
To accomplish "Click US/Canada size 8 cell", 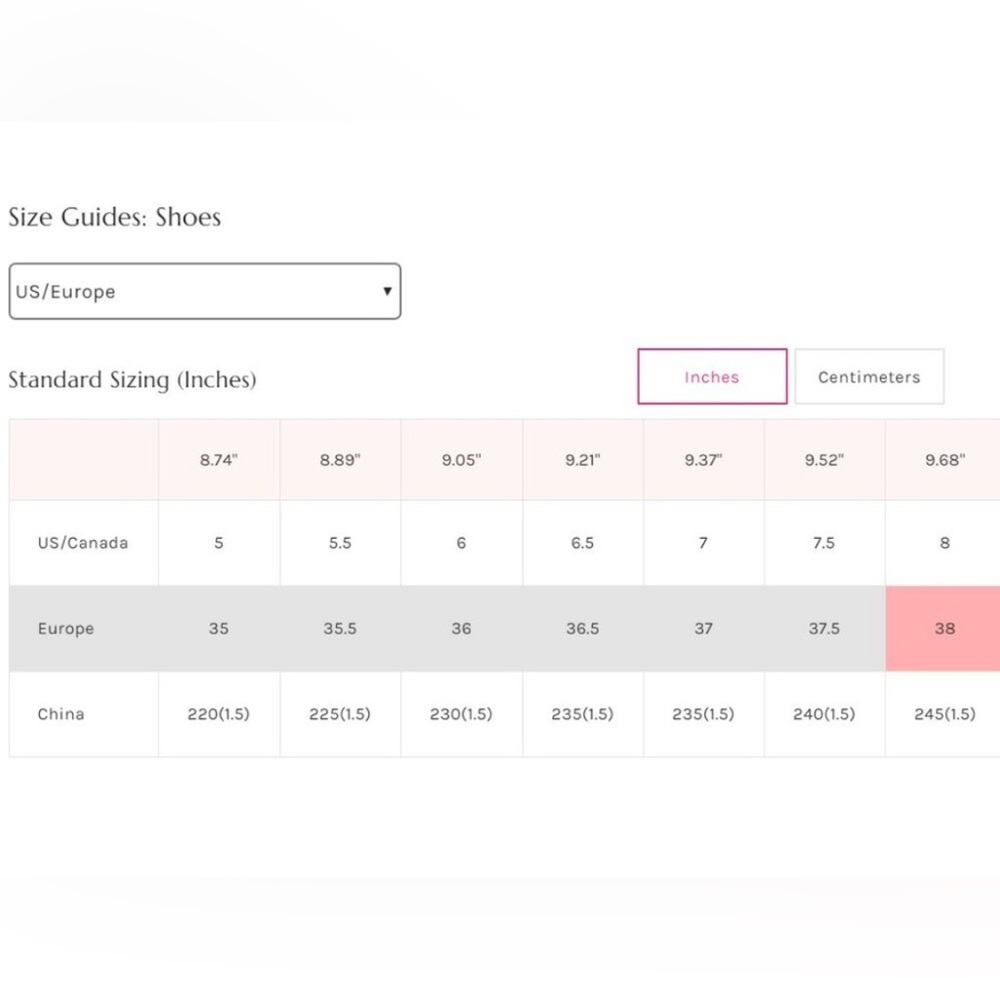I will coord(944,543).
